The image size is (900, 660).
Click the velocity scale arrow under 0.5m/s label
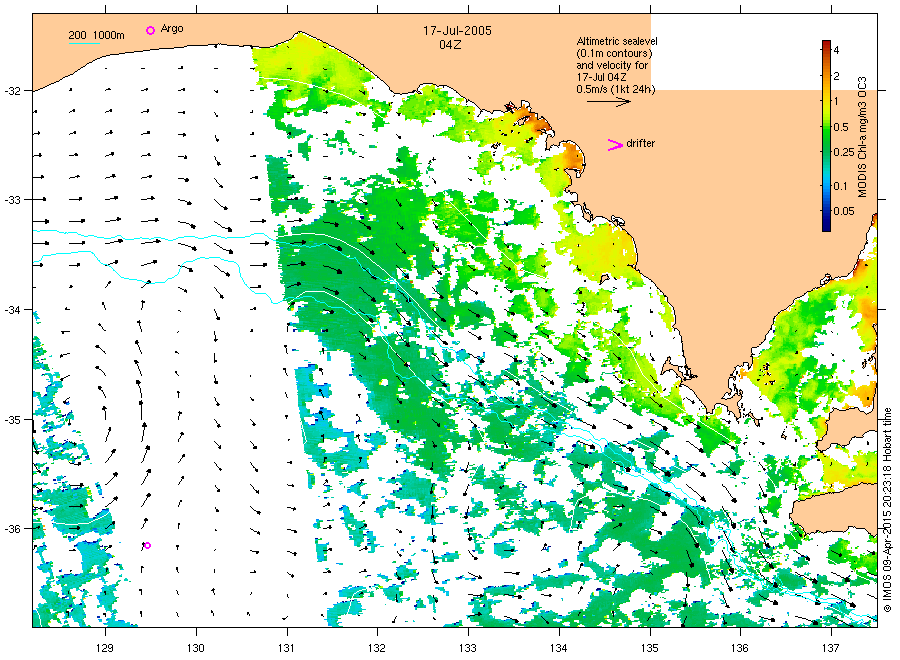608,102
